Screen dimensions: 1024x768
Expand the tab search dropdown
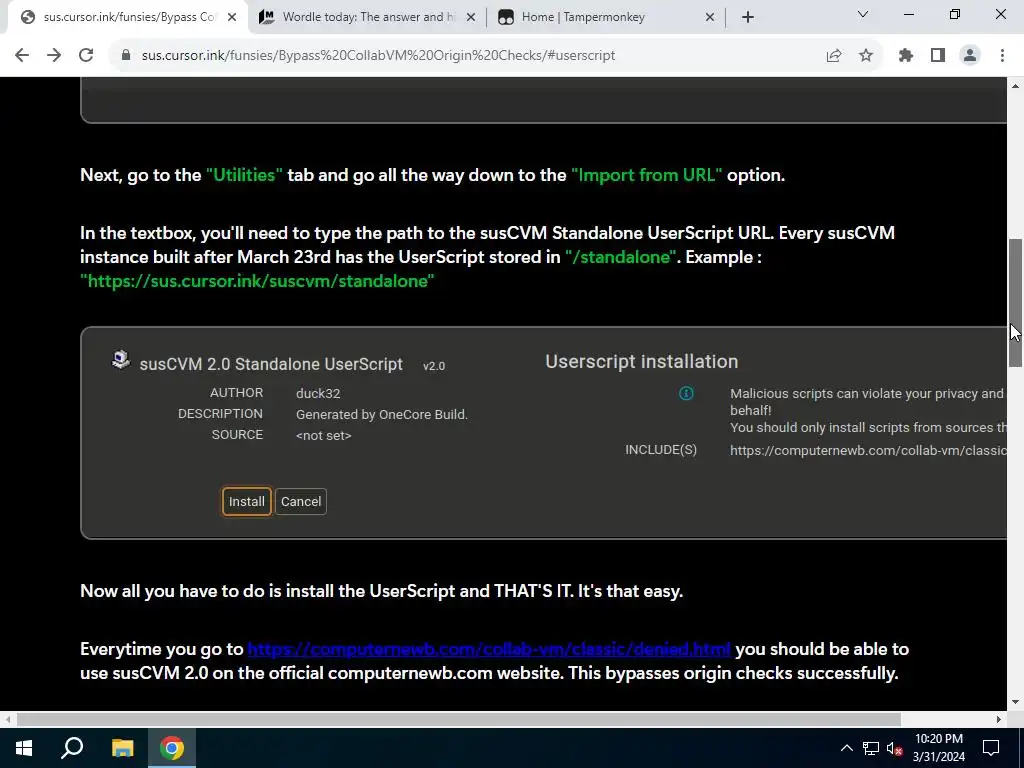863,14
